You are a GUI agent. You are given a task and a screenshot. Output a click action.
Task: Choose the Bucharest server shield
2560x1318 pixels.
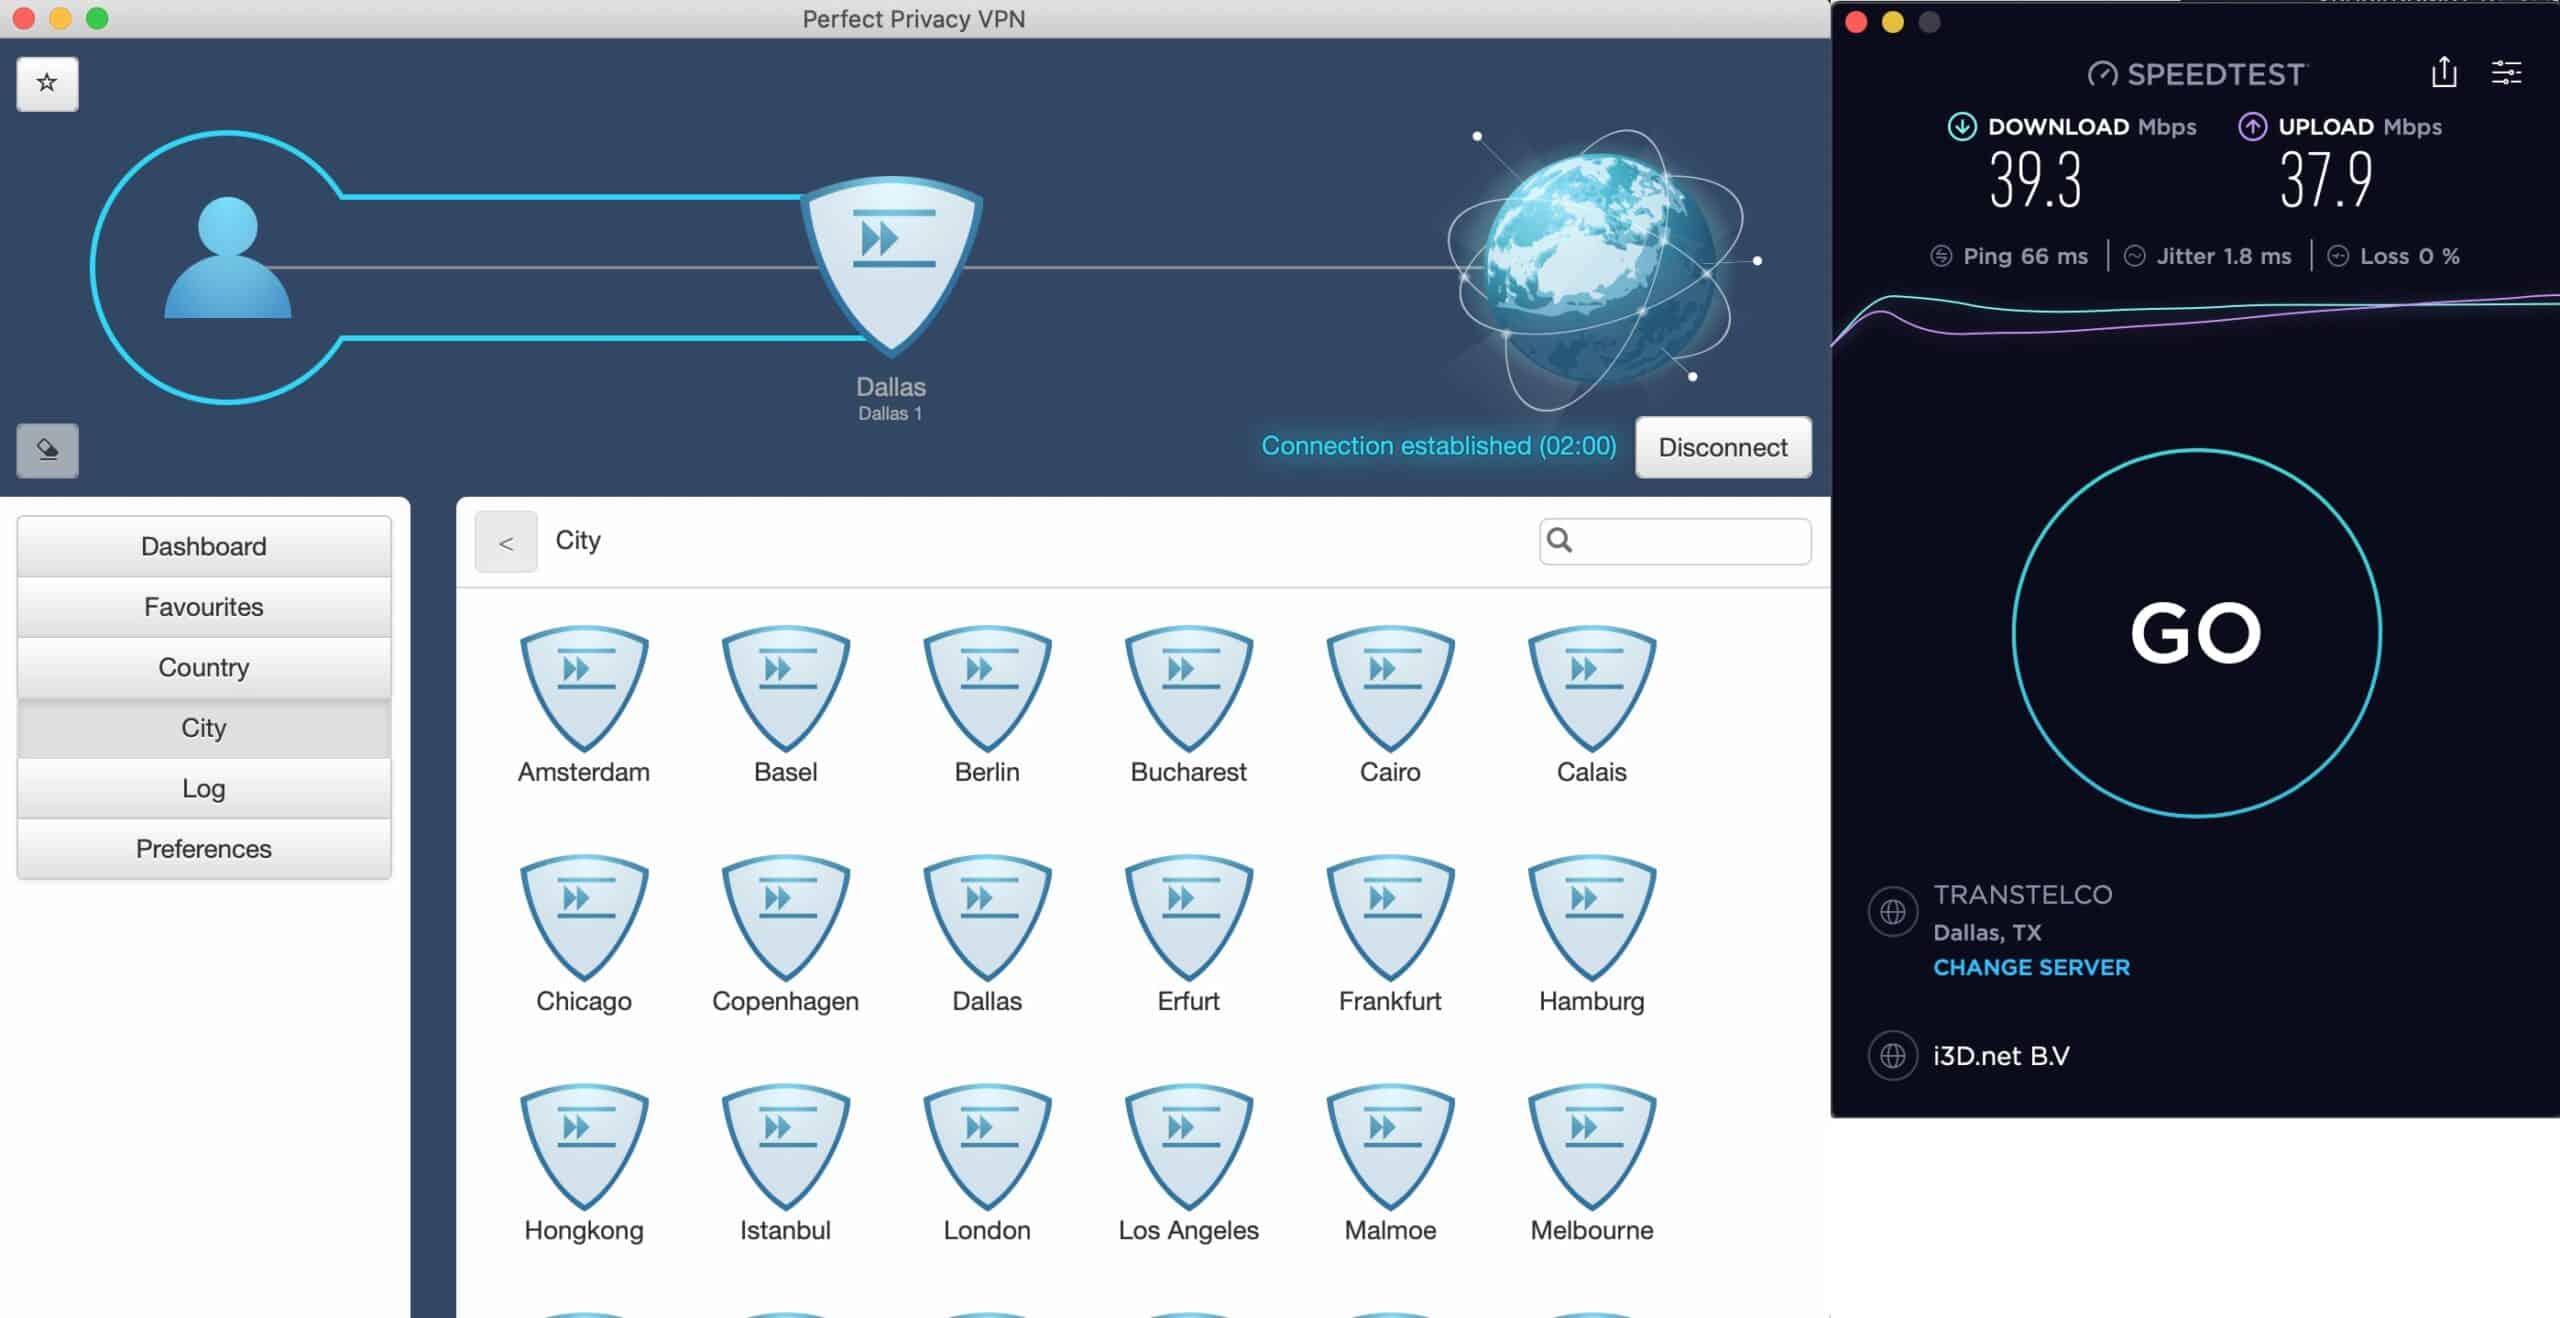[x=1189, y=688]
